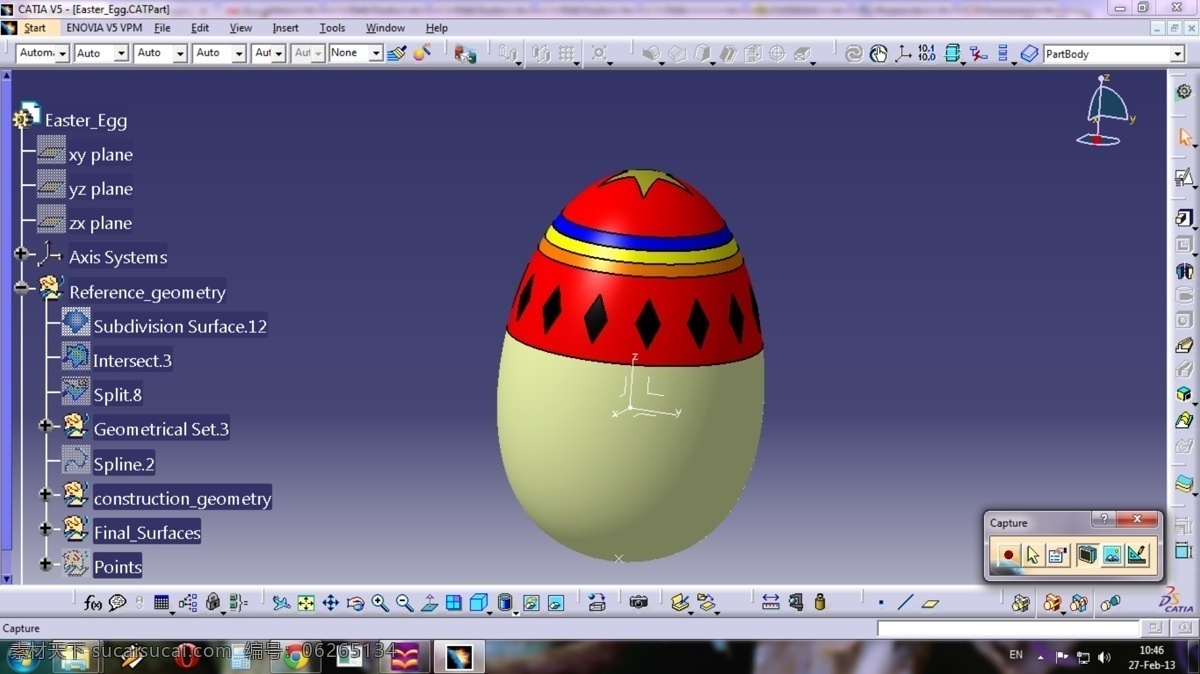Click the Formula f(x) icon

[93, 602]
